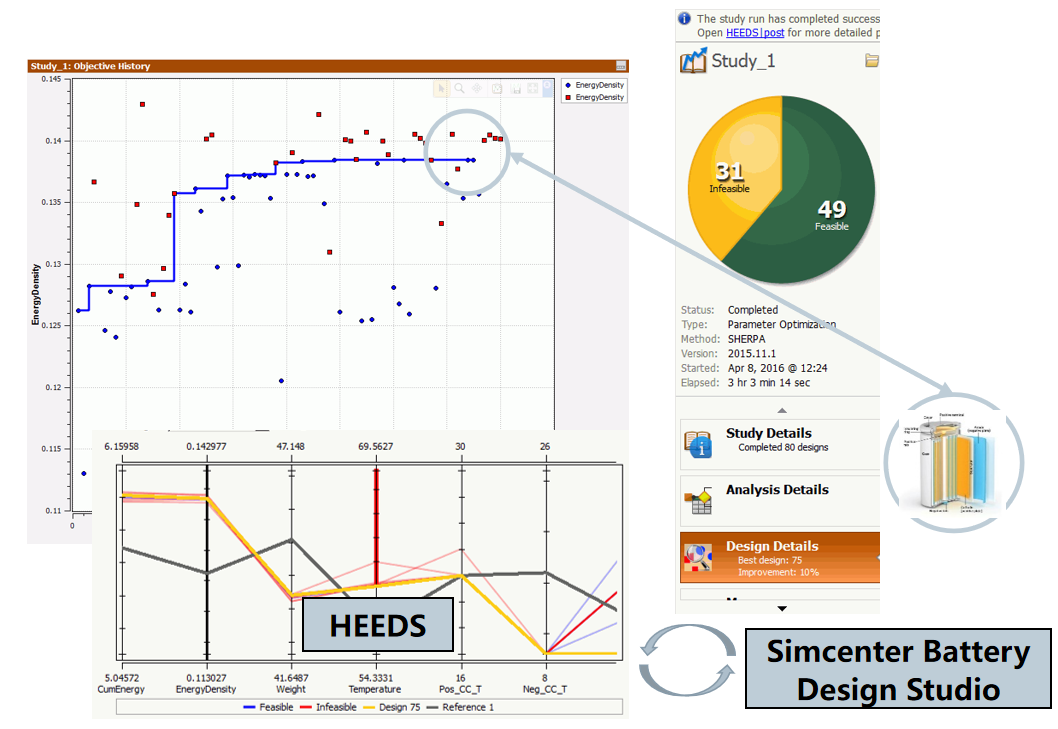
Task: Open the Design Details section
Action: [780, 558]
